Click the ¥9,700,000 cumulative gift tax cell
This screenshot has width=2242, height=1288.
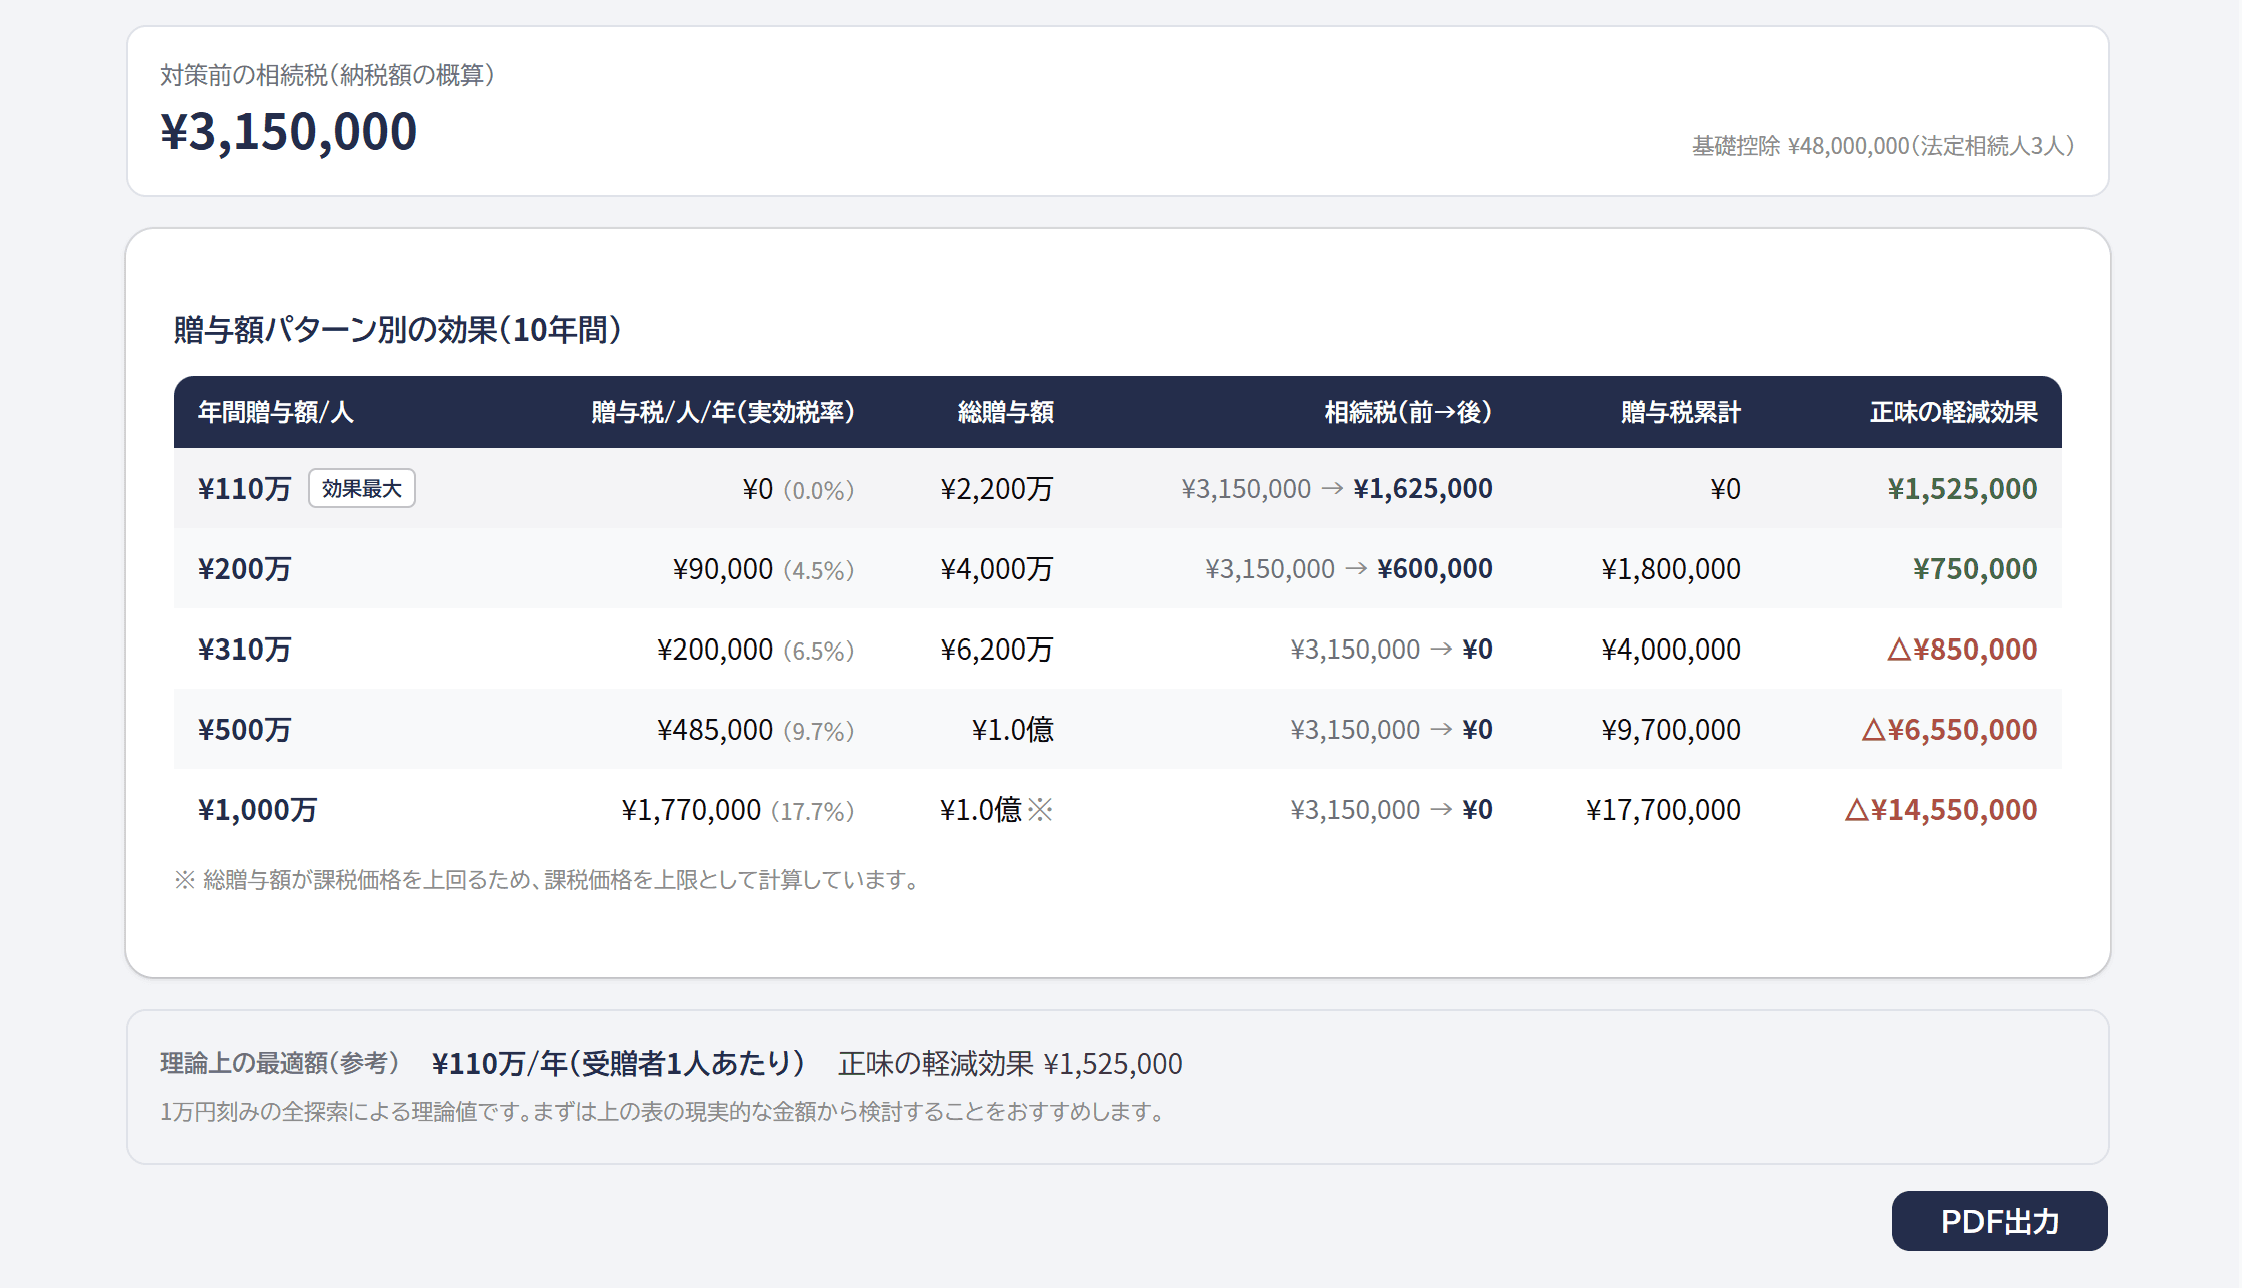point(1671,729)
